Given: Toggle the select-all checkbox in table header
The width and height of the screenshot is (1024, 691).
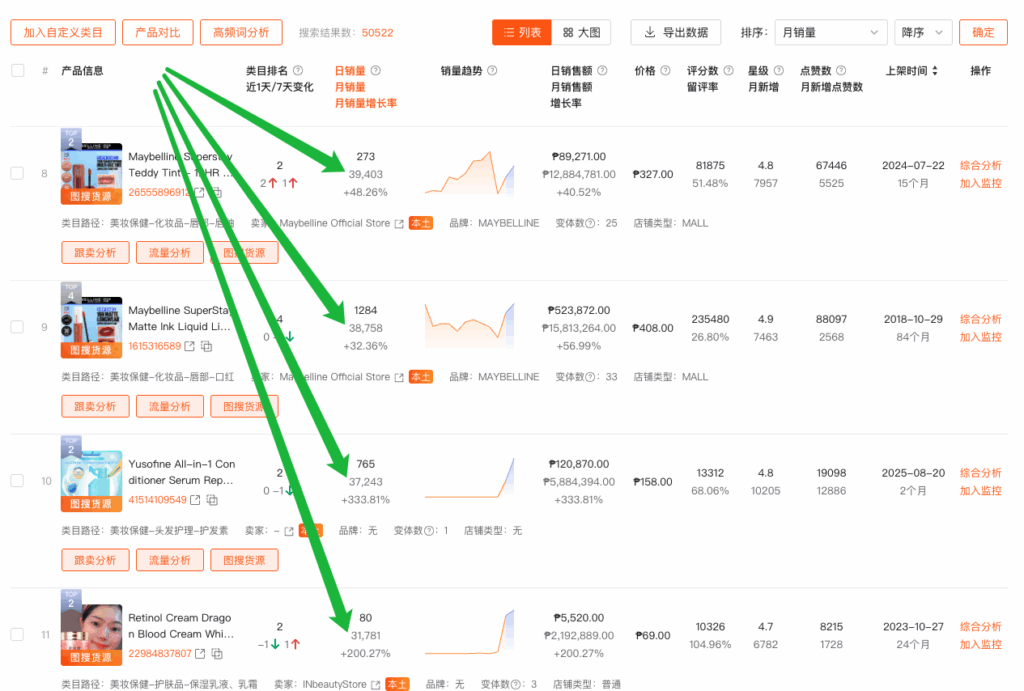Looking at the screenshot, I should pos(17,71).
